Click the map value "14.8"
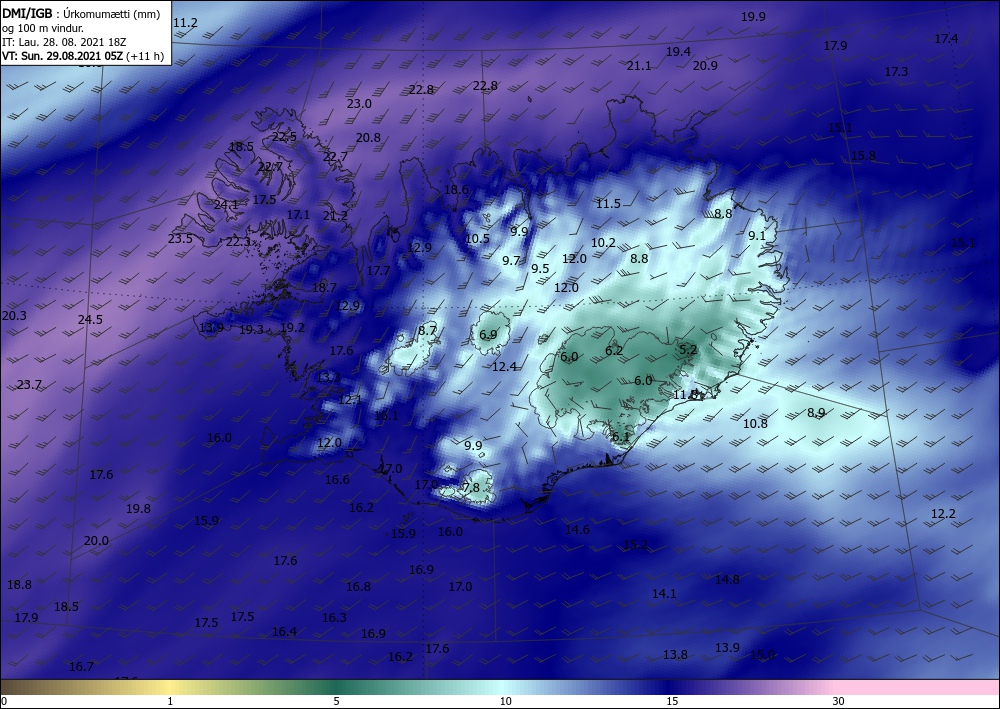 727,580
